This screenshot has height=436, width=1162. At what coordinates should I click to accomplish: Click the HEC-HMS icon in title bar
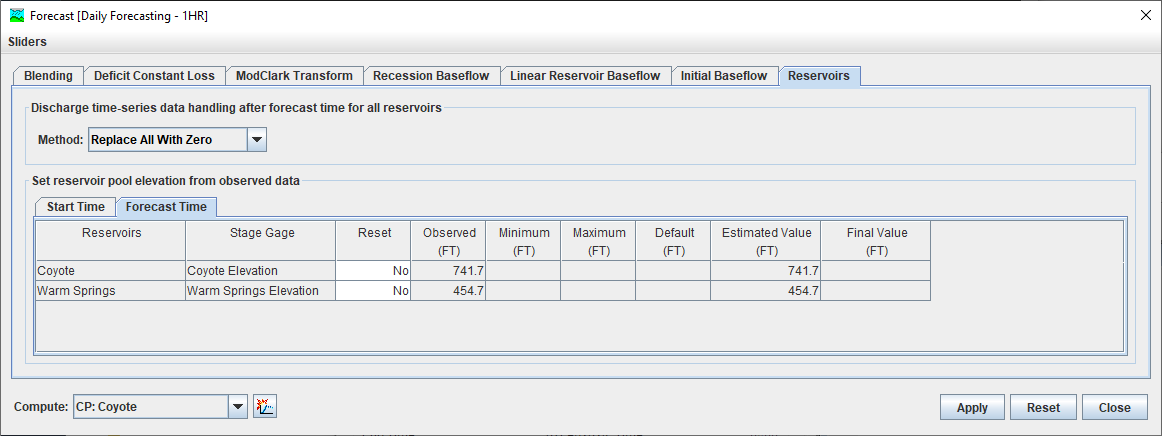tap(16, 16)
